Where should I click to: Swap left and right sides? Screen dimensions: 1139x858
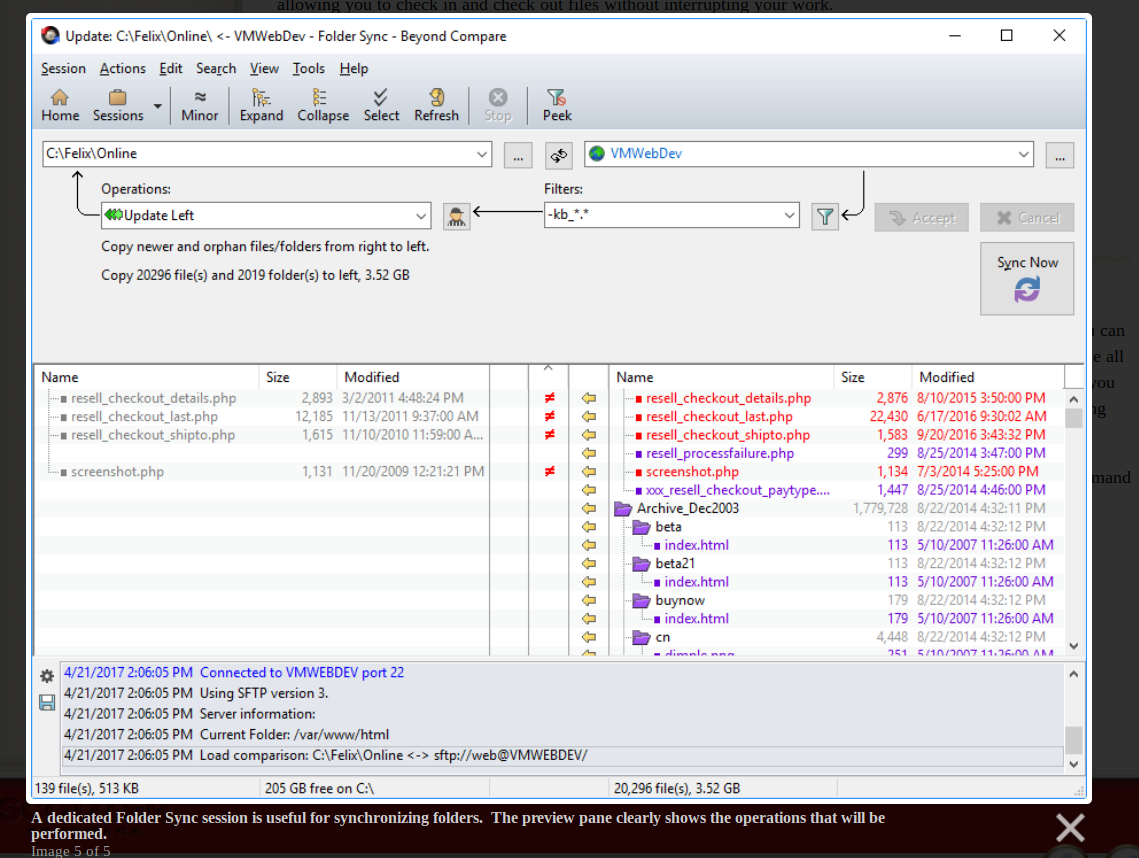558,155
